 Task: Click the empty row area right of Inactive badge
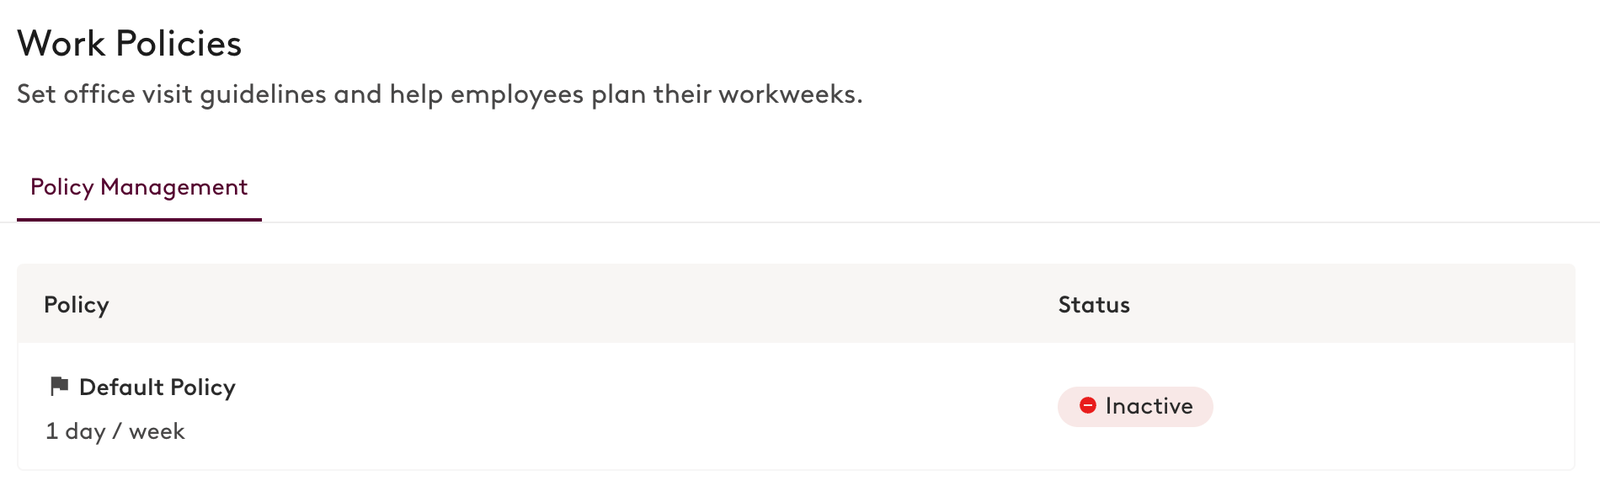(x=1393, y=406)
